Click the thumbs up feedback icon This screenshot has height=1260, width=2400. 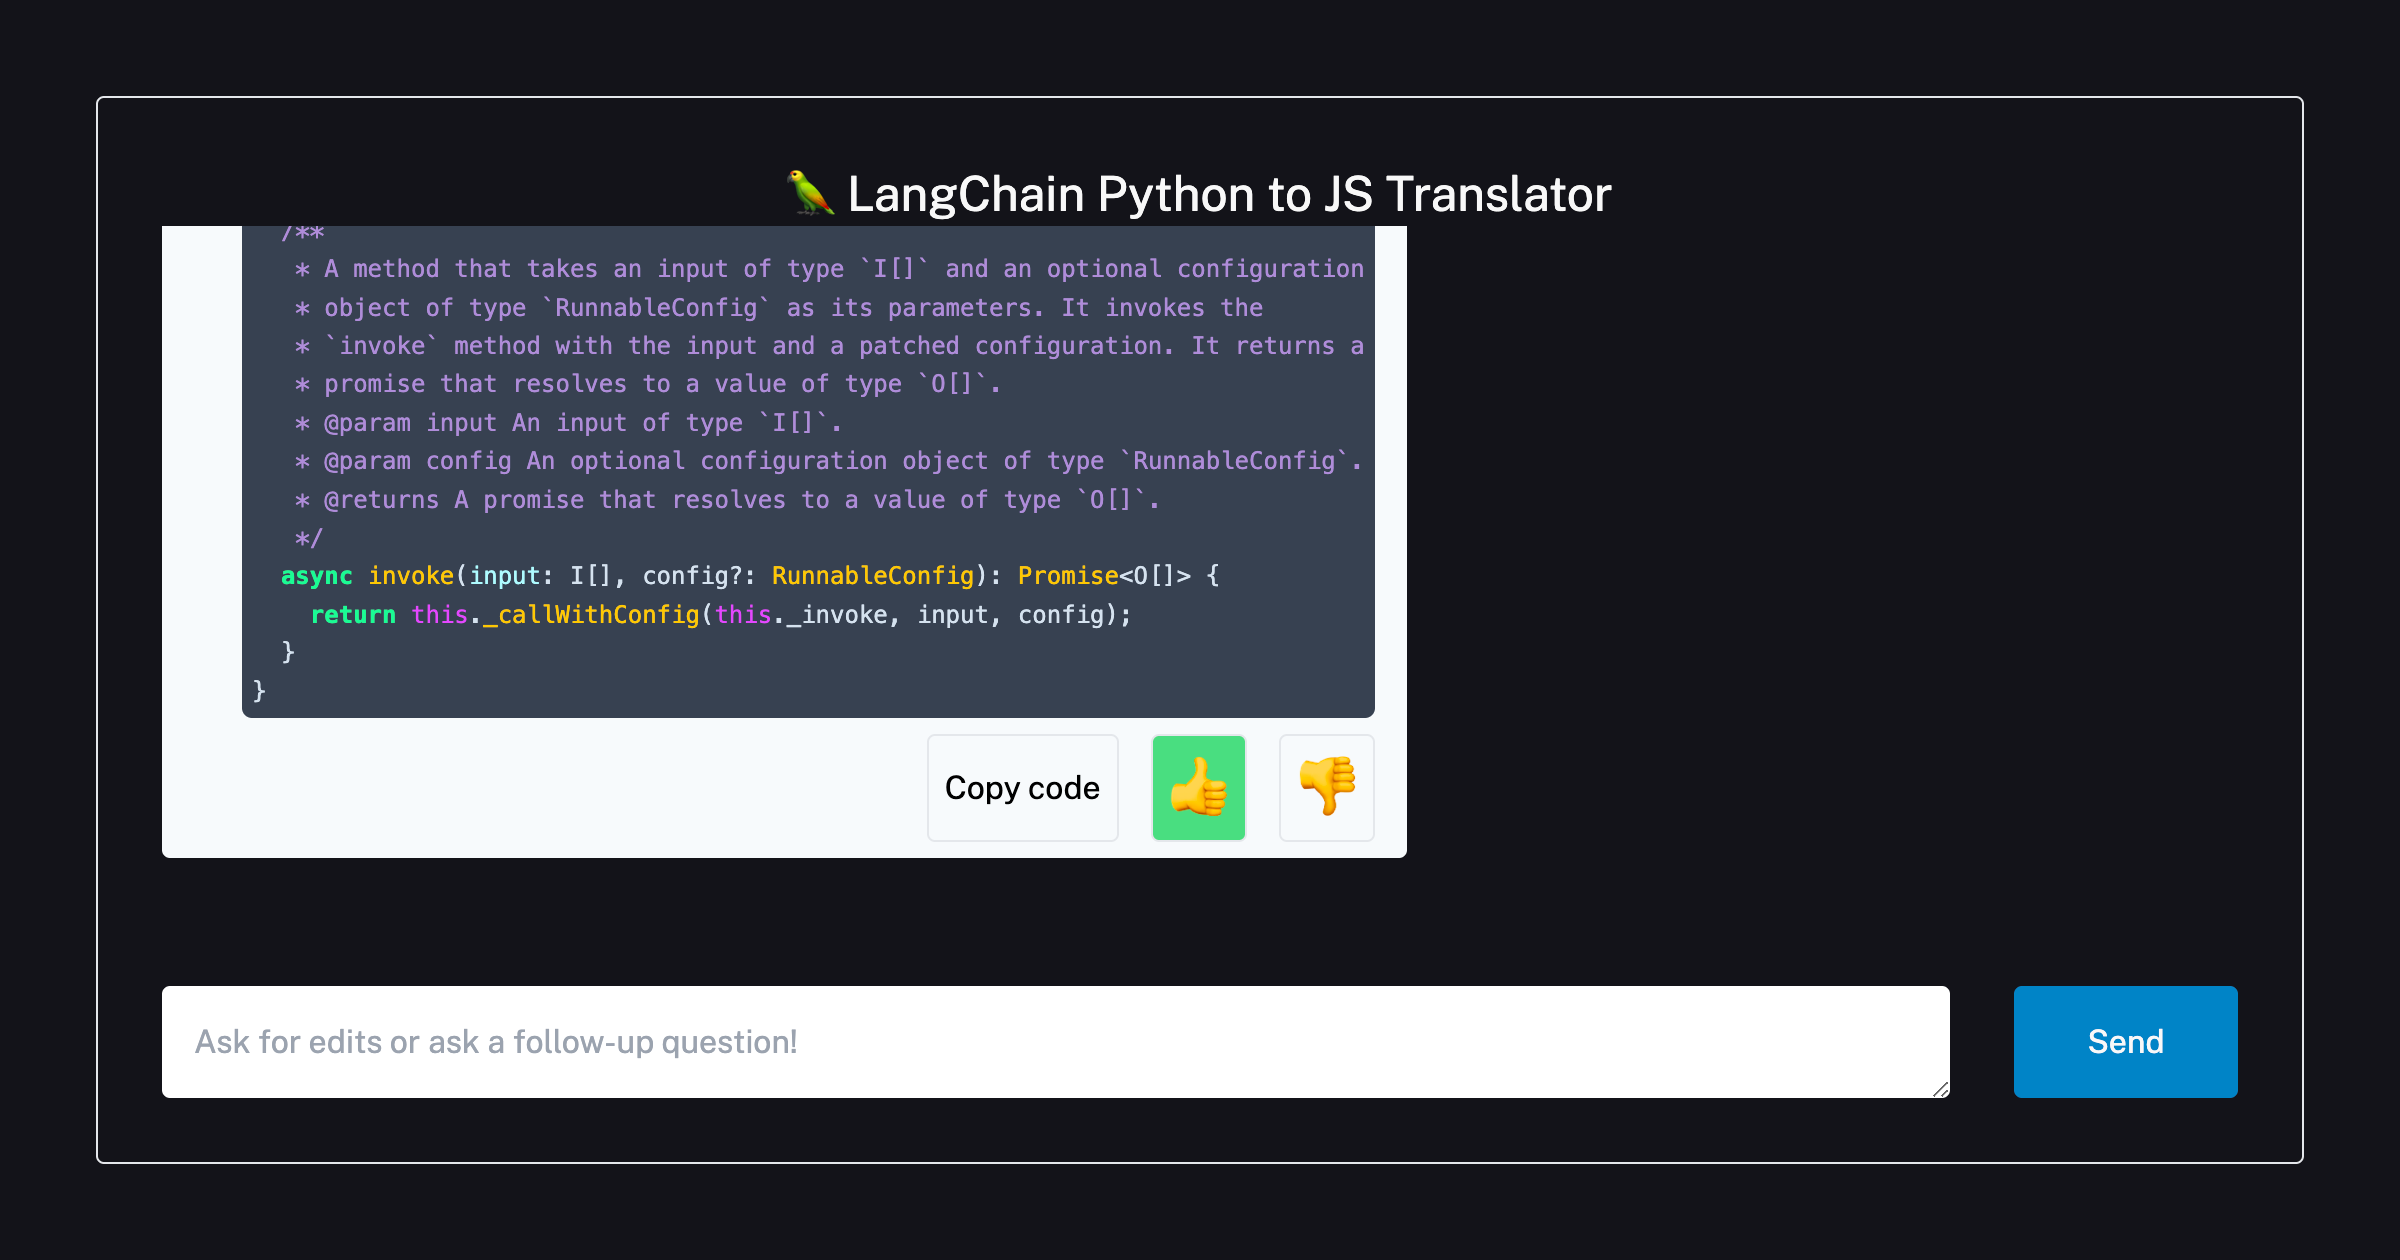pos(1198,788)
